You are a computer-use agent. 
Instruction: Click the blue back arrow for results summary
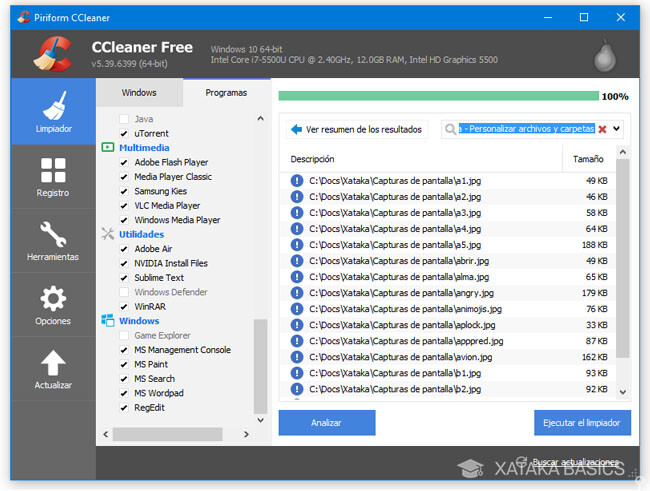296,129
